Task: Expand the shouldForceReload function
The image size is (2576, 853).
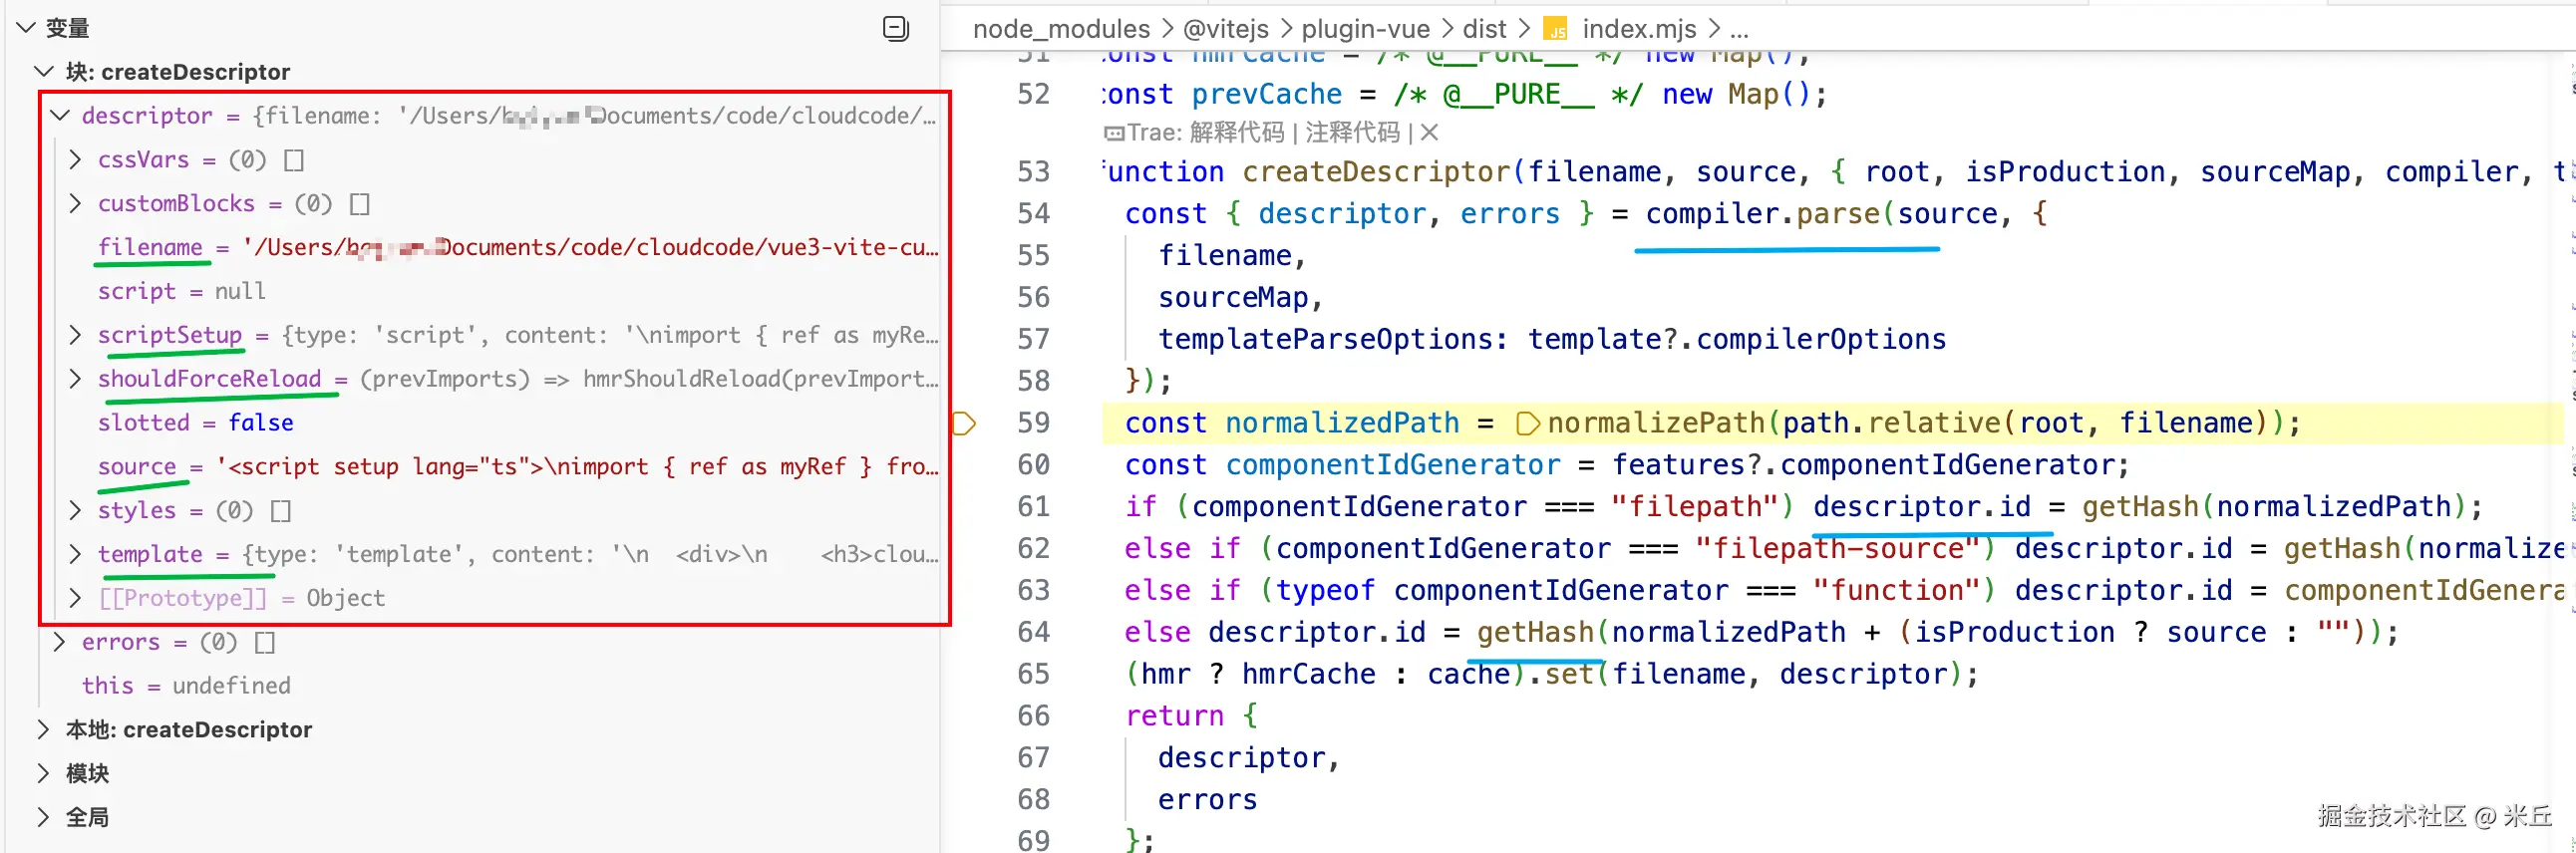Action: click(75, 379)
